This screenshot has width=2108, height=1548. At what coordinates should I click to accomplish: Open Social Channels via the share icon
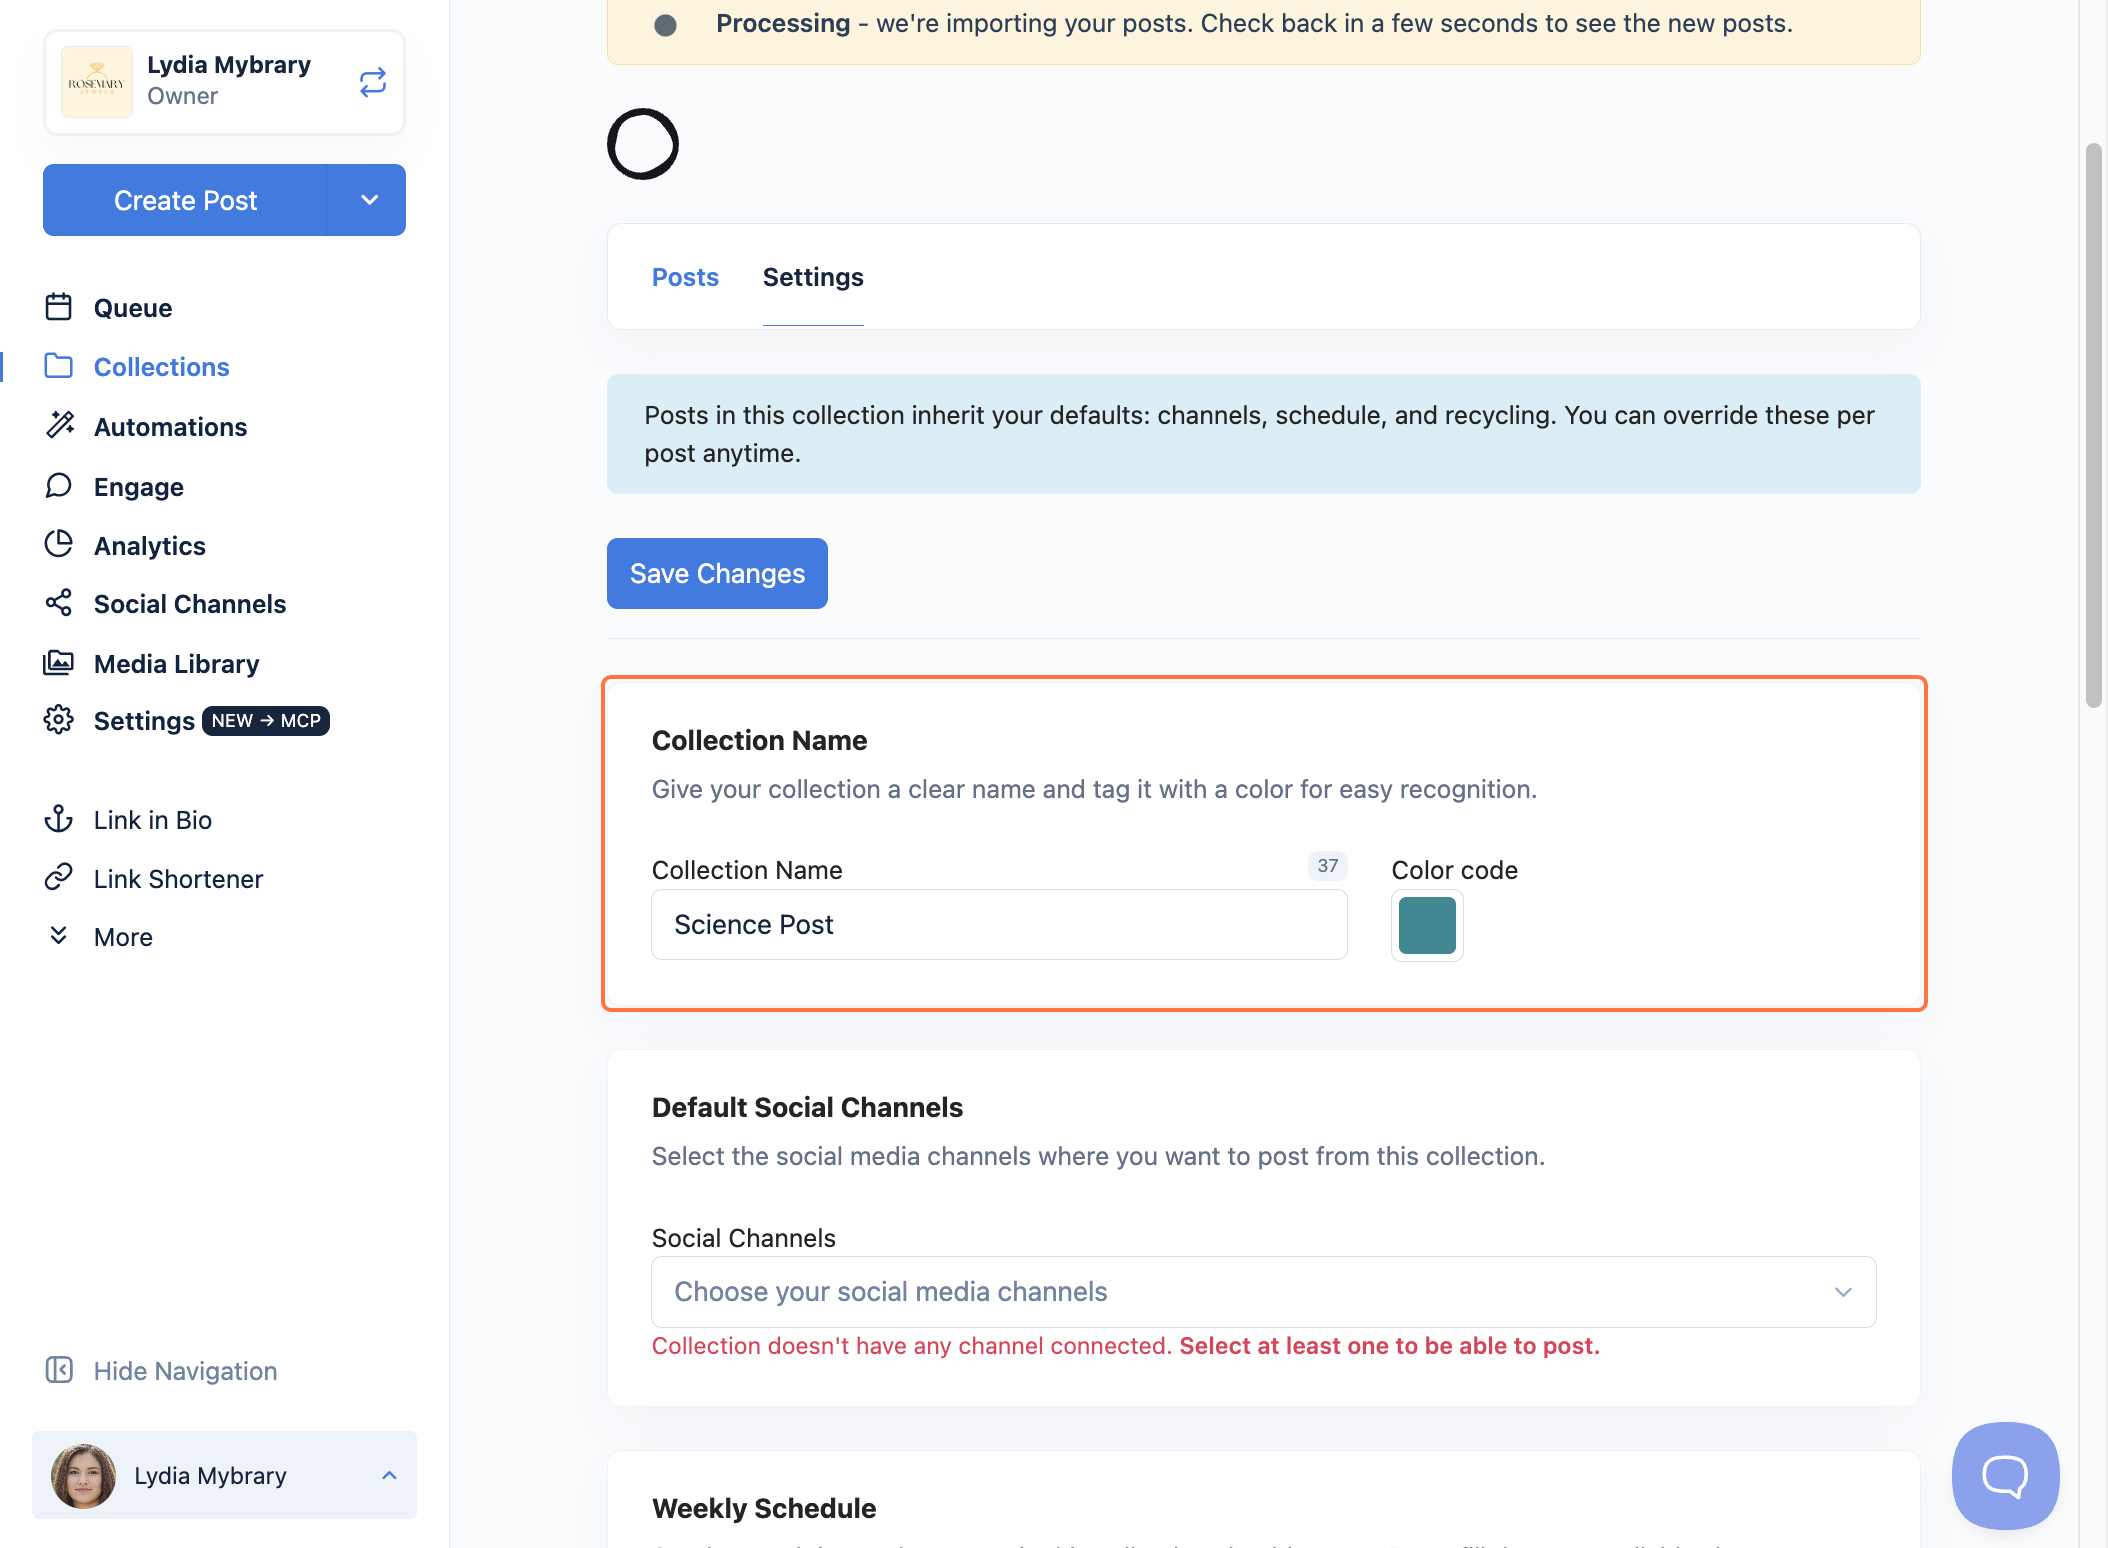click(59, 603)
